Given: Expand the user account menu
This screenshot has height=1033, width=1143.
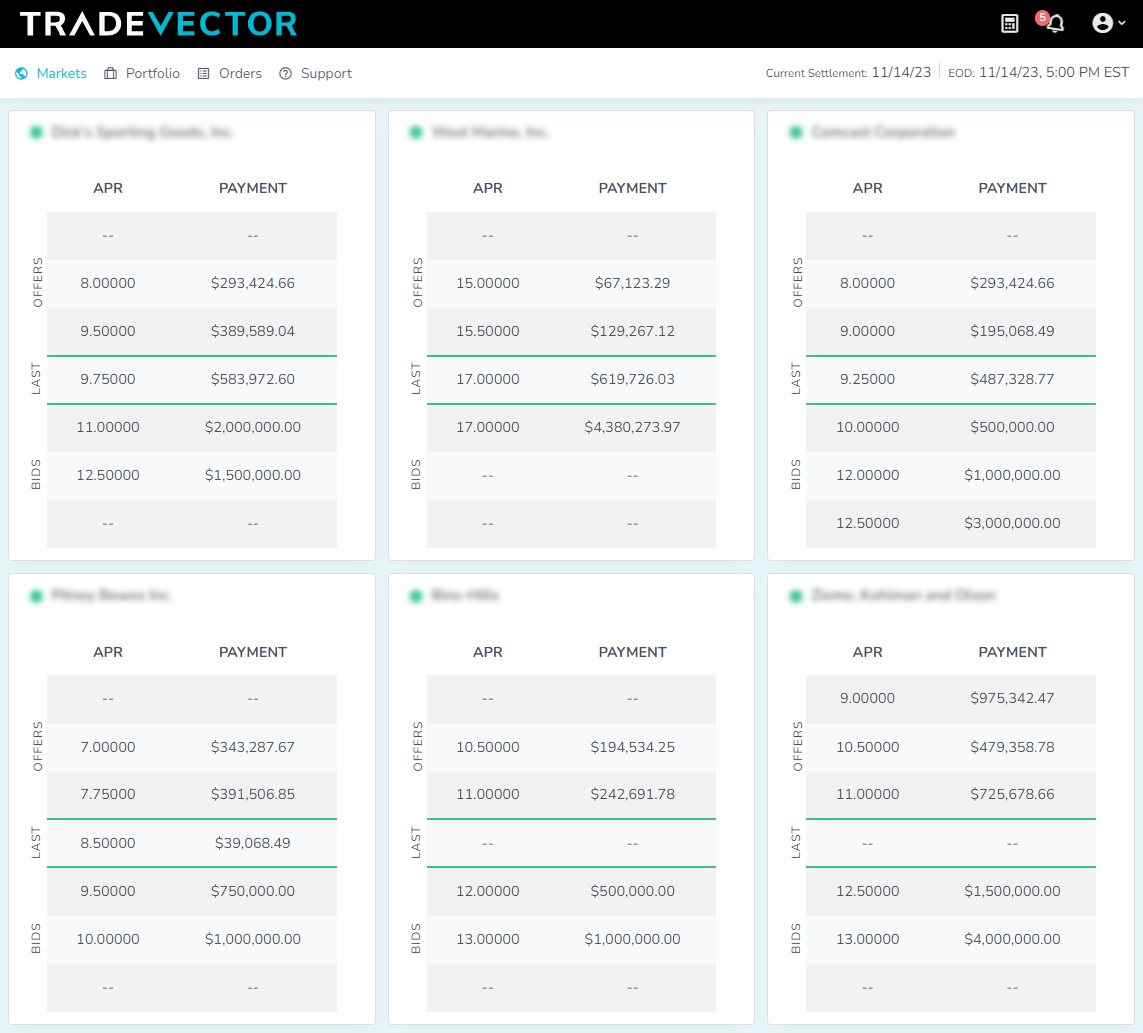Looking at the screenshot, I should [1109, 23].
